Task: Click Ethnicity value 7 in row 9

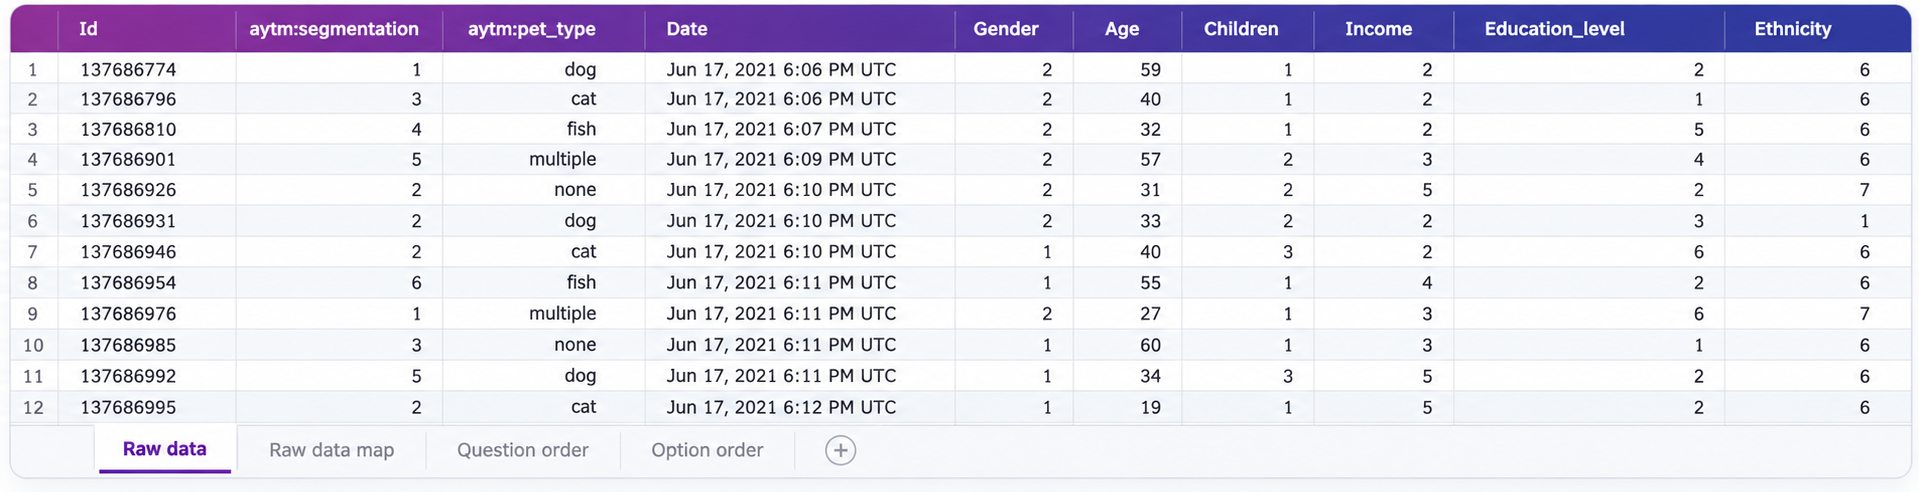Action: coord(1864,314)
